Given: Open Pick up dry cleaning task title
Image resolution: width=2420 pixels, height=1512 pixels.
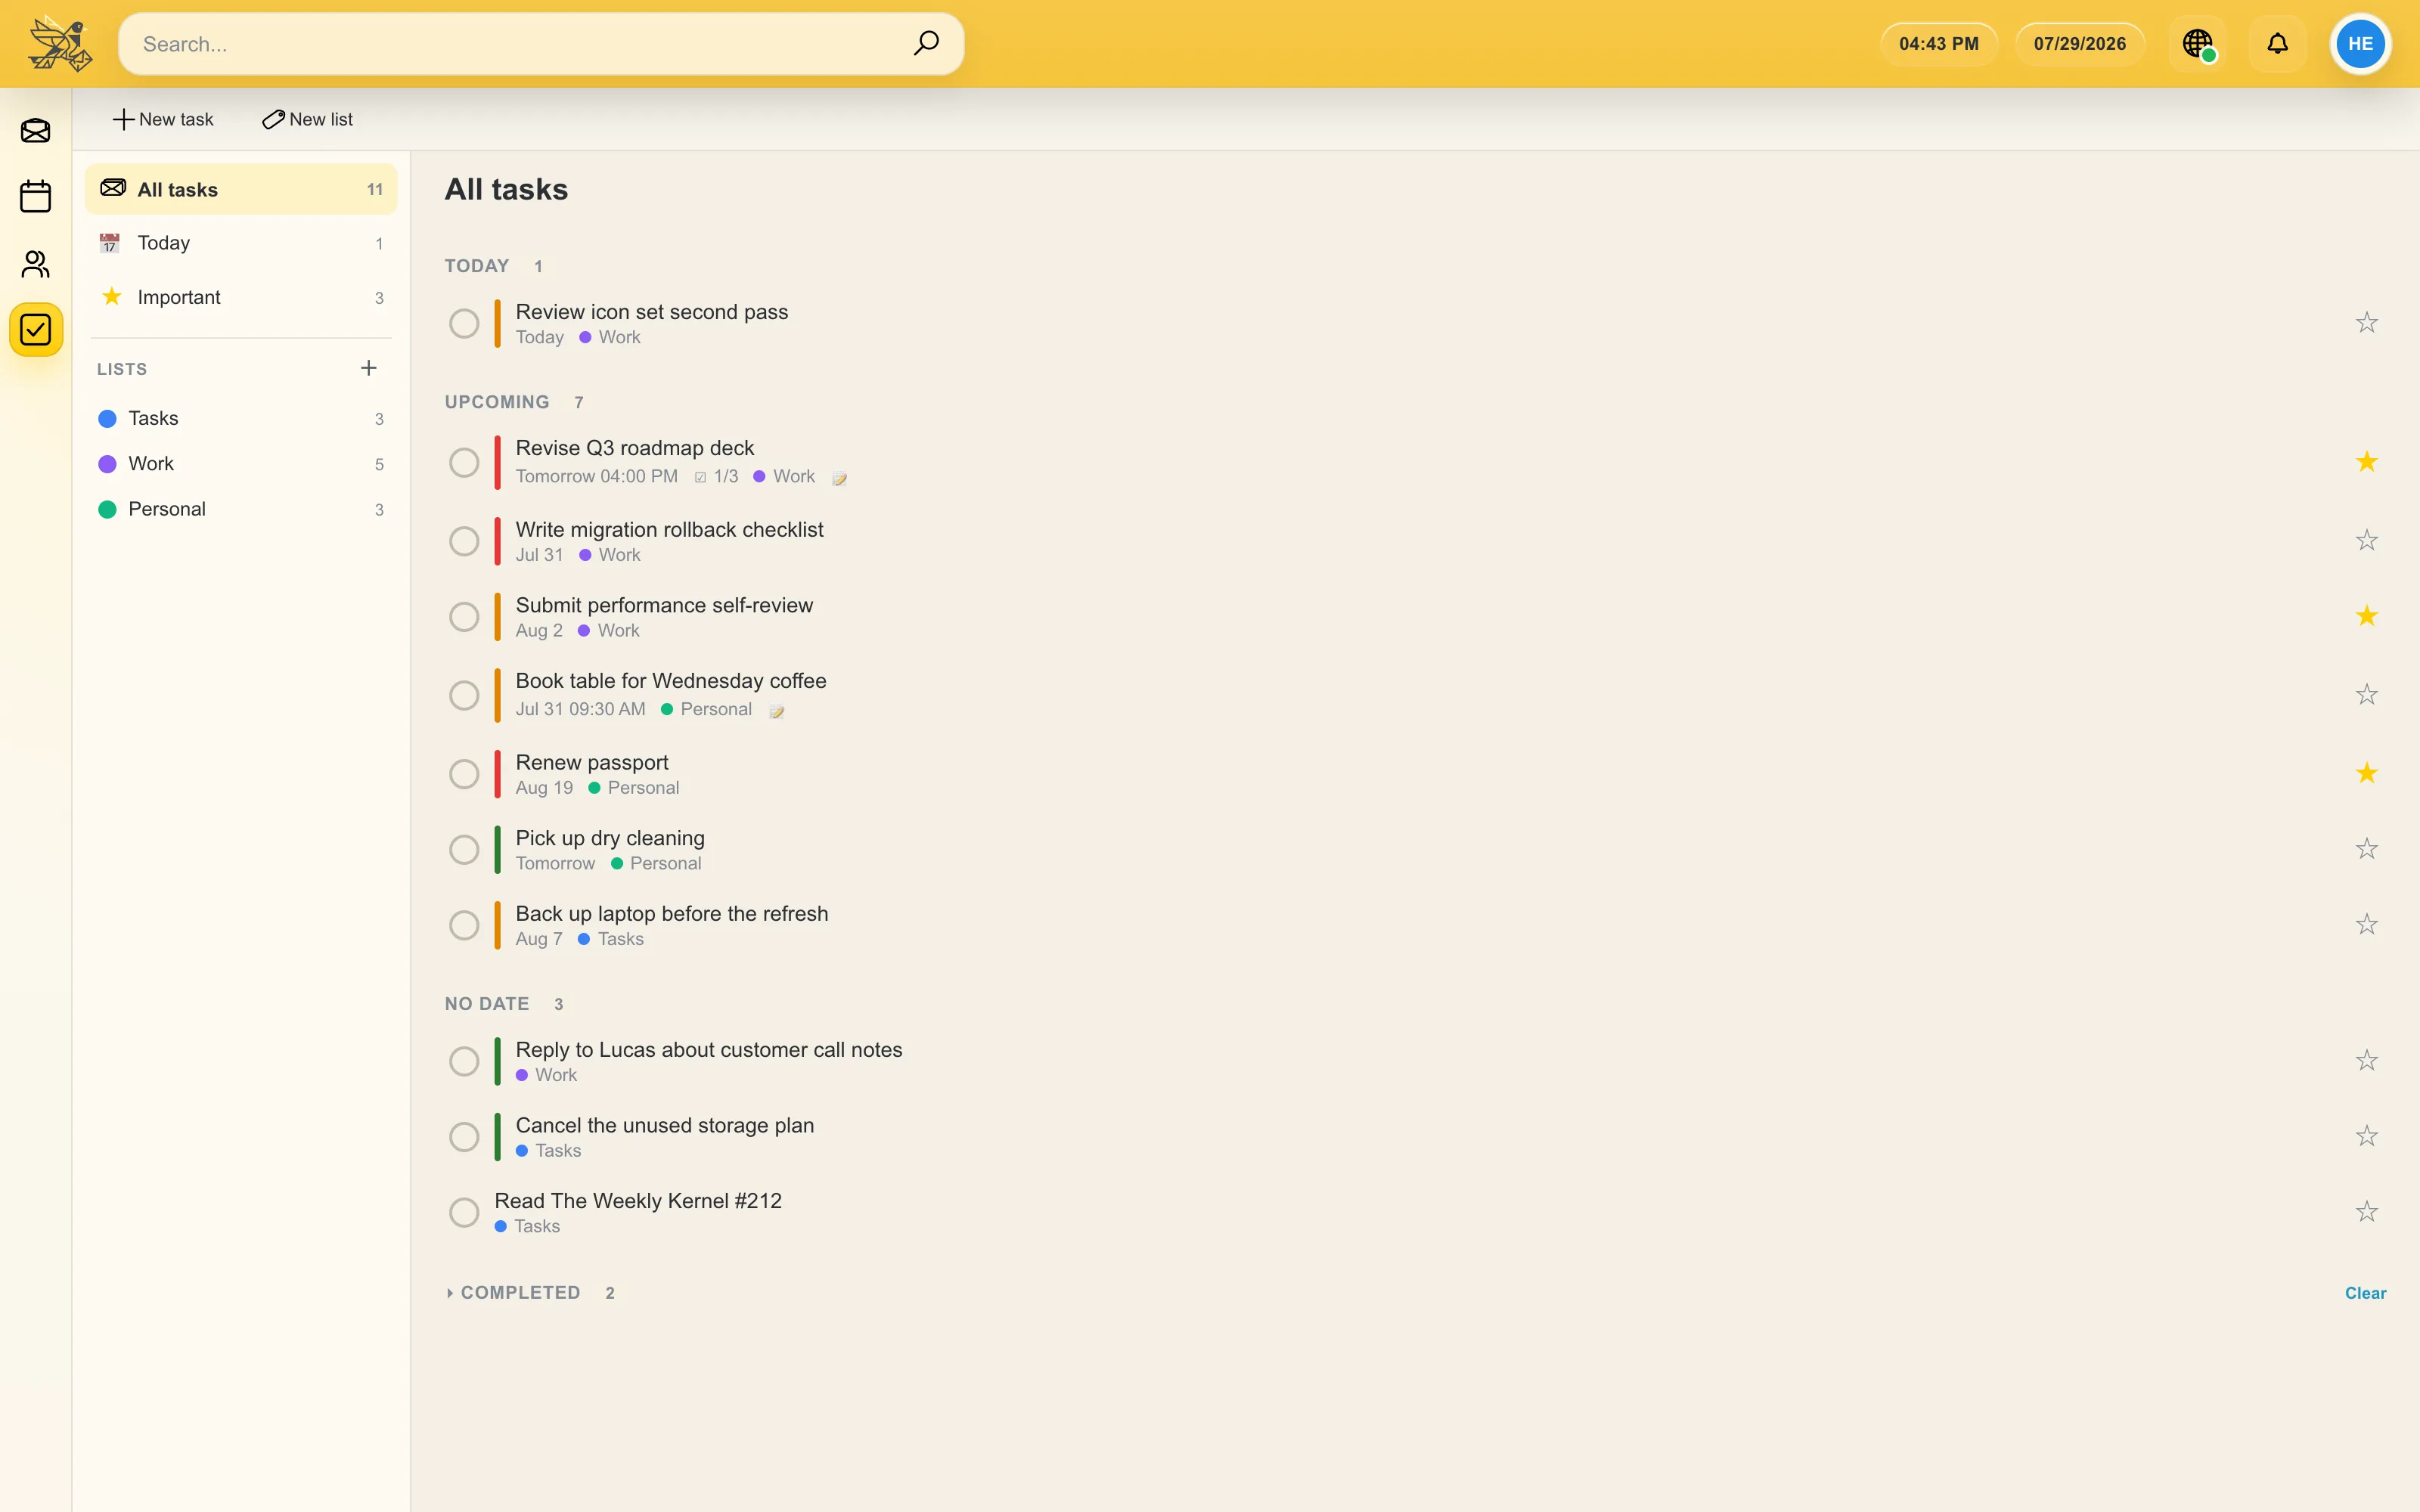Looking at the screenshot, I should (610, 838).
